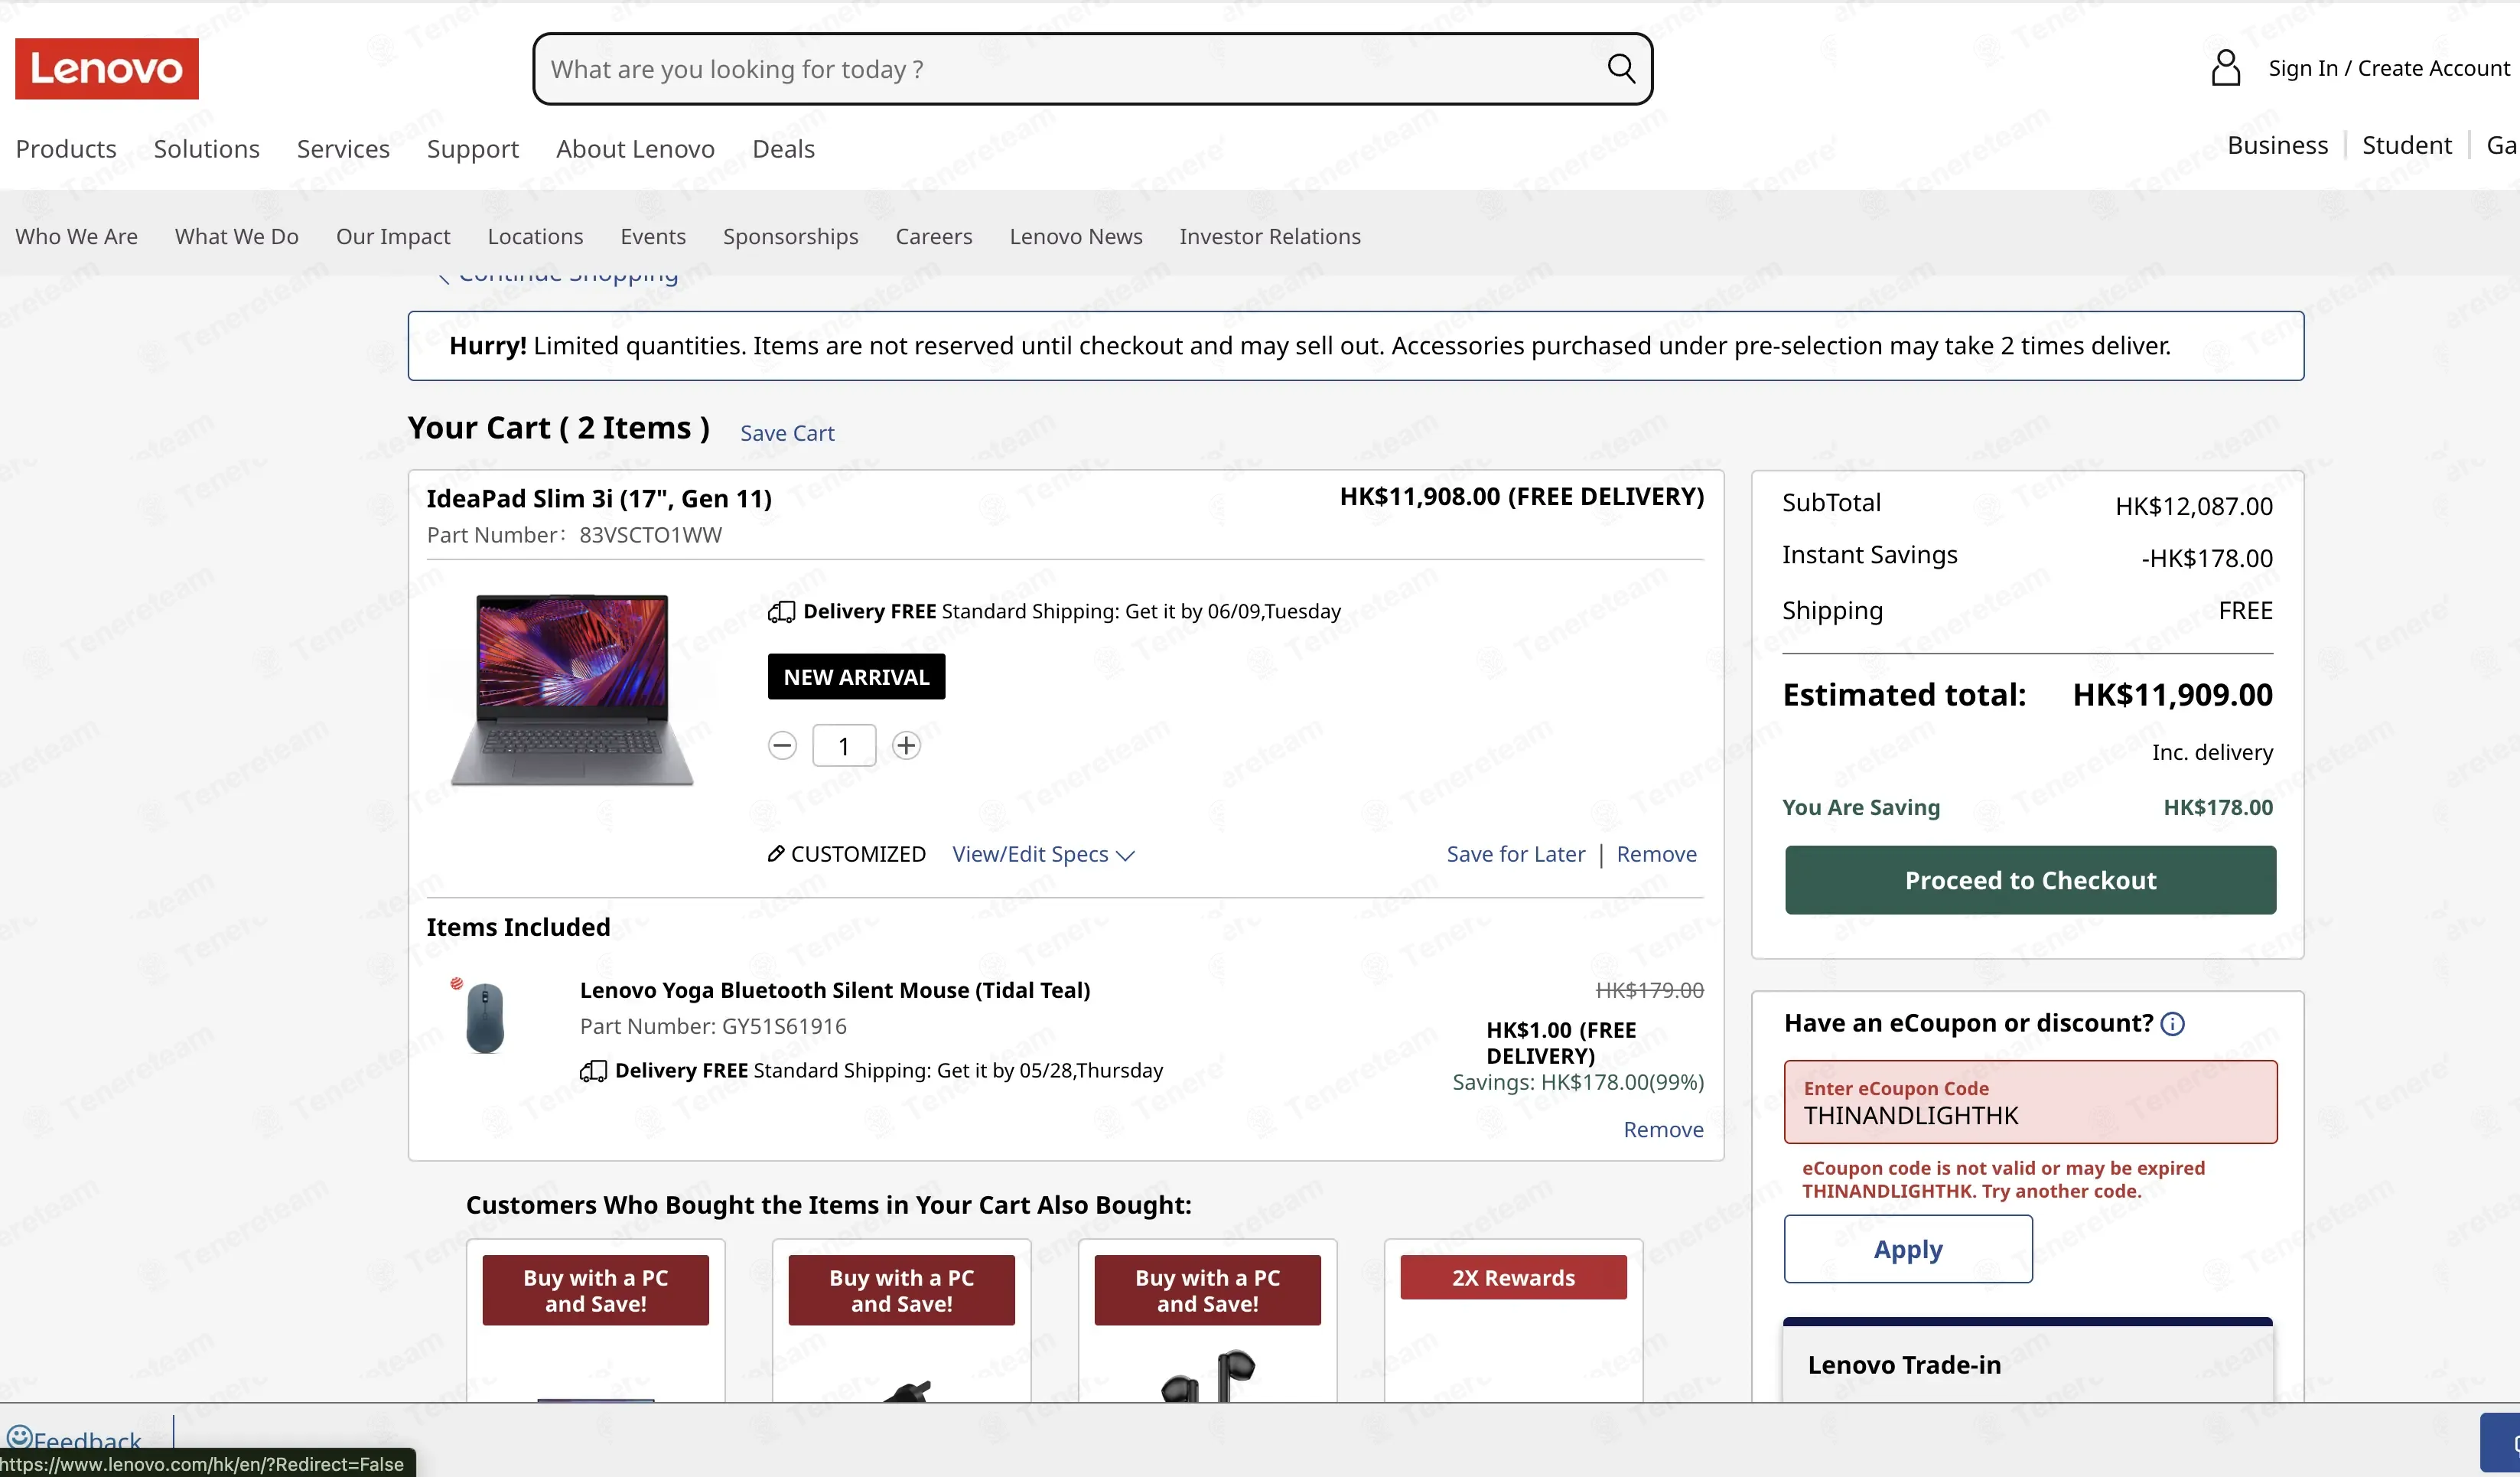Click Proceed to Checkout button
The width and height of the screenshot is (2520, 1477).
click(x=2030, y=880)
